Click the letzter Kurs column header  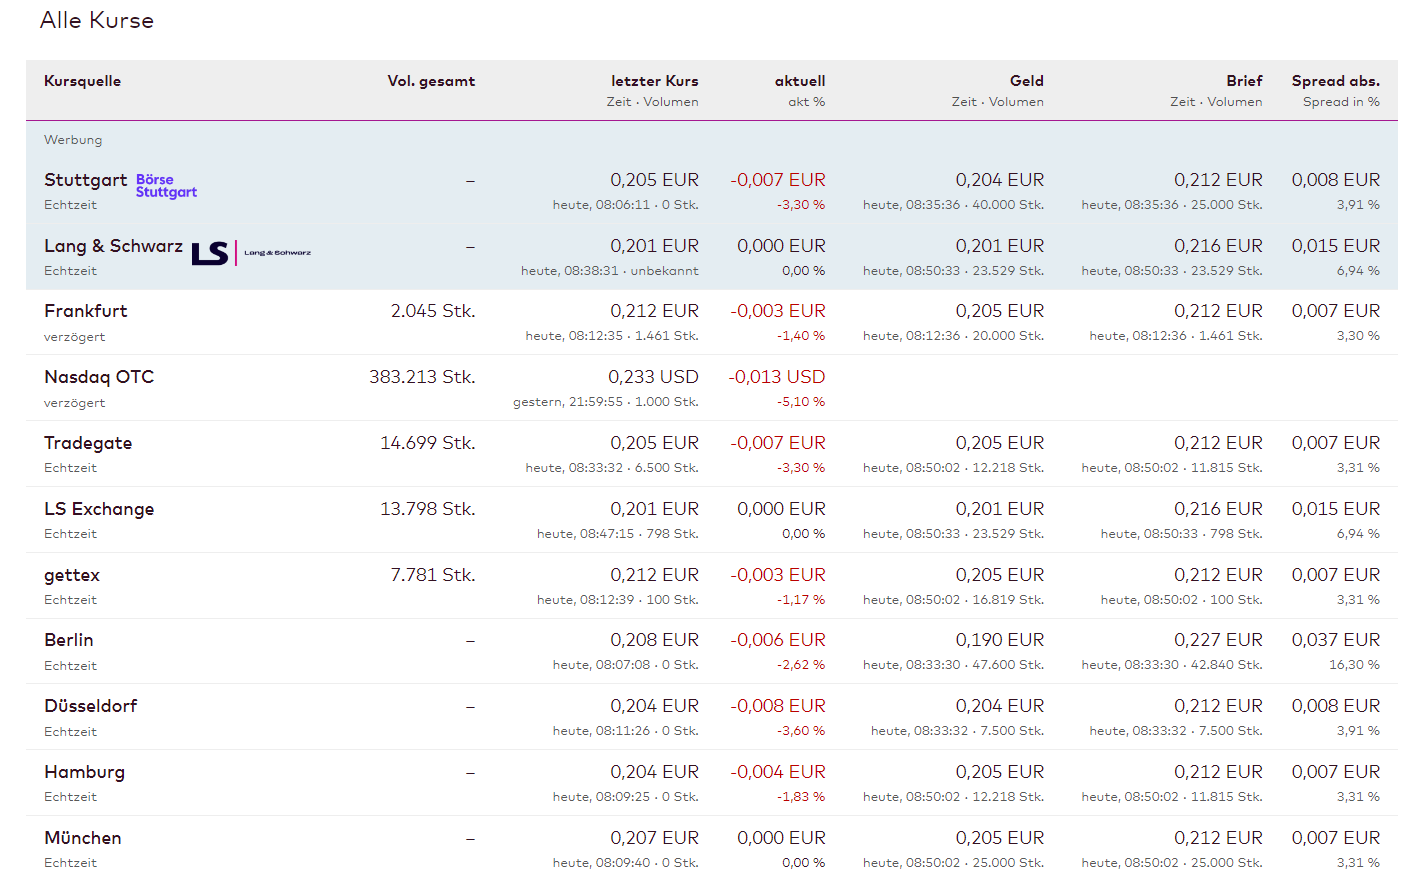coord(654,81)
